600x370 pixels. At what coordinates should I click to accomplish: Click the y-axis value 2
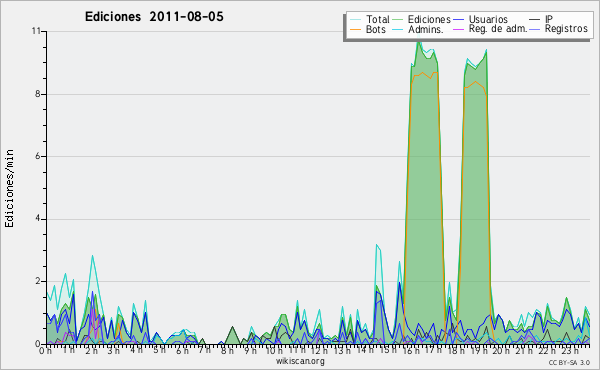(38, 281)
